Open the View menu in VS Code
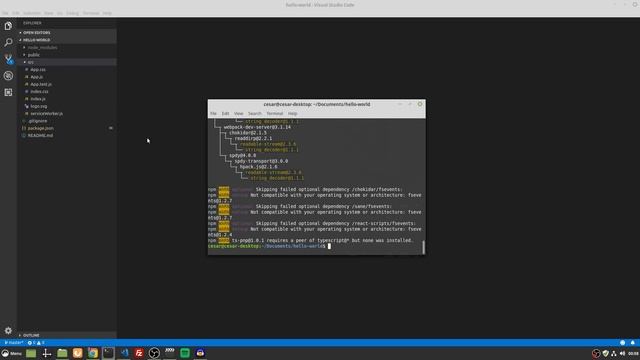The height and width of the screenshot is (360, 640). pos(49,13)
